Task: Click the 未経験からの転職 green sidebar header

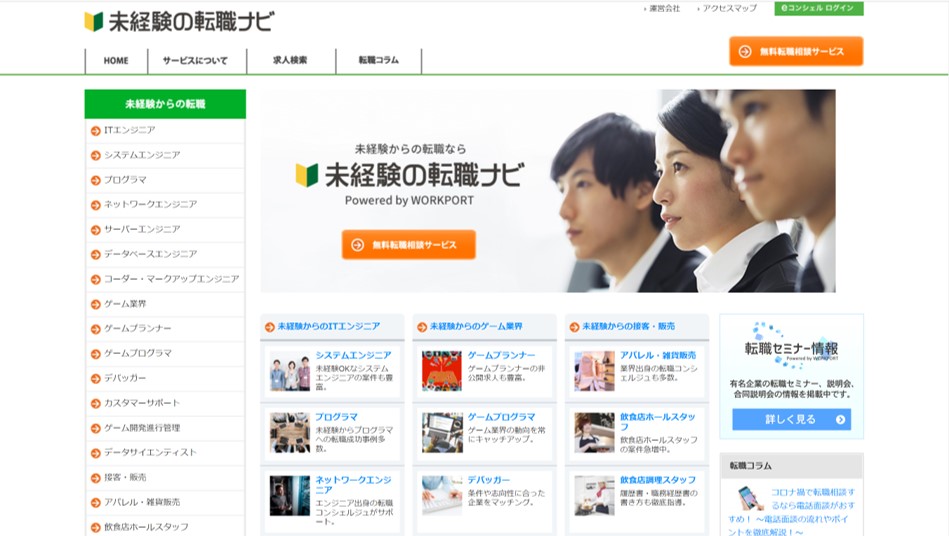Action: pyautogui.click(x=165, y=104)
